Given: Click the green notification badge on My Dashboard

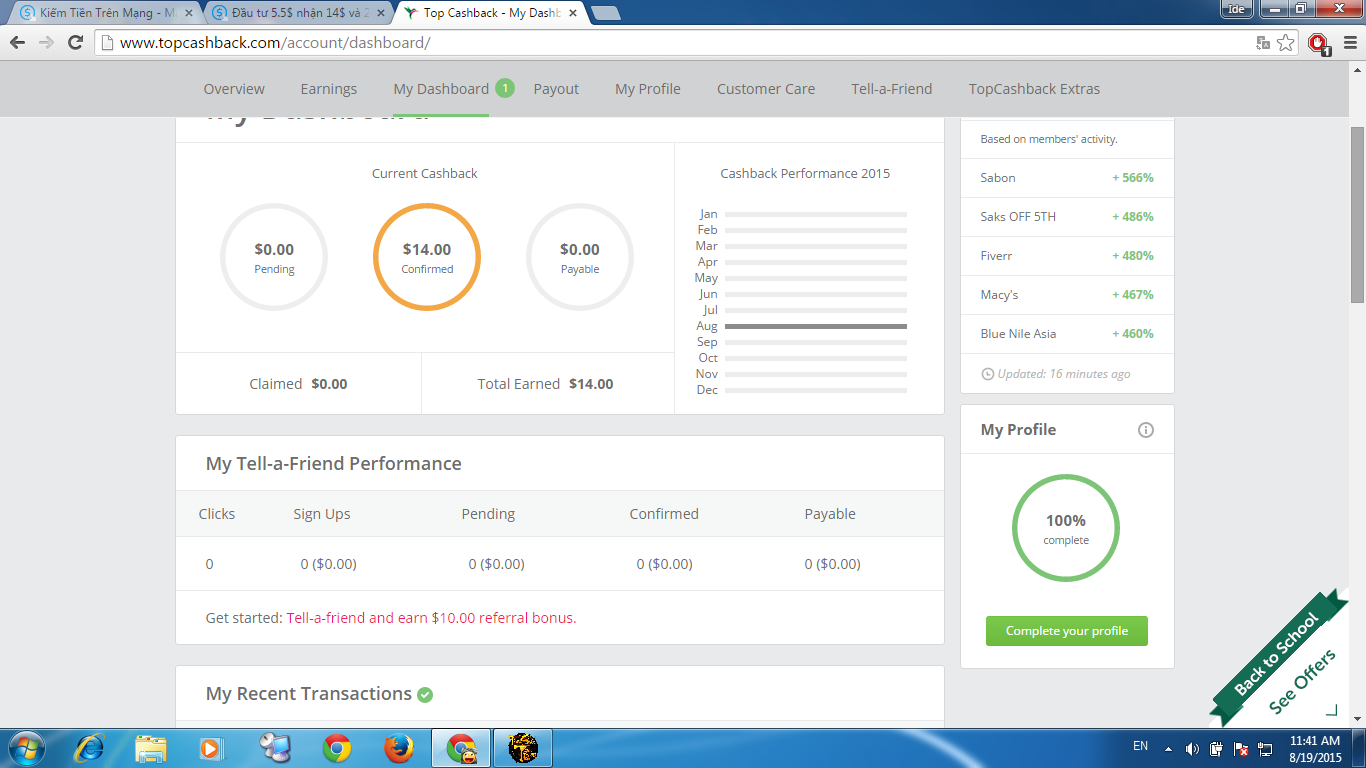Looking at the screenshot, I should click(505, 88).
